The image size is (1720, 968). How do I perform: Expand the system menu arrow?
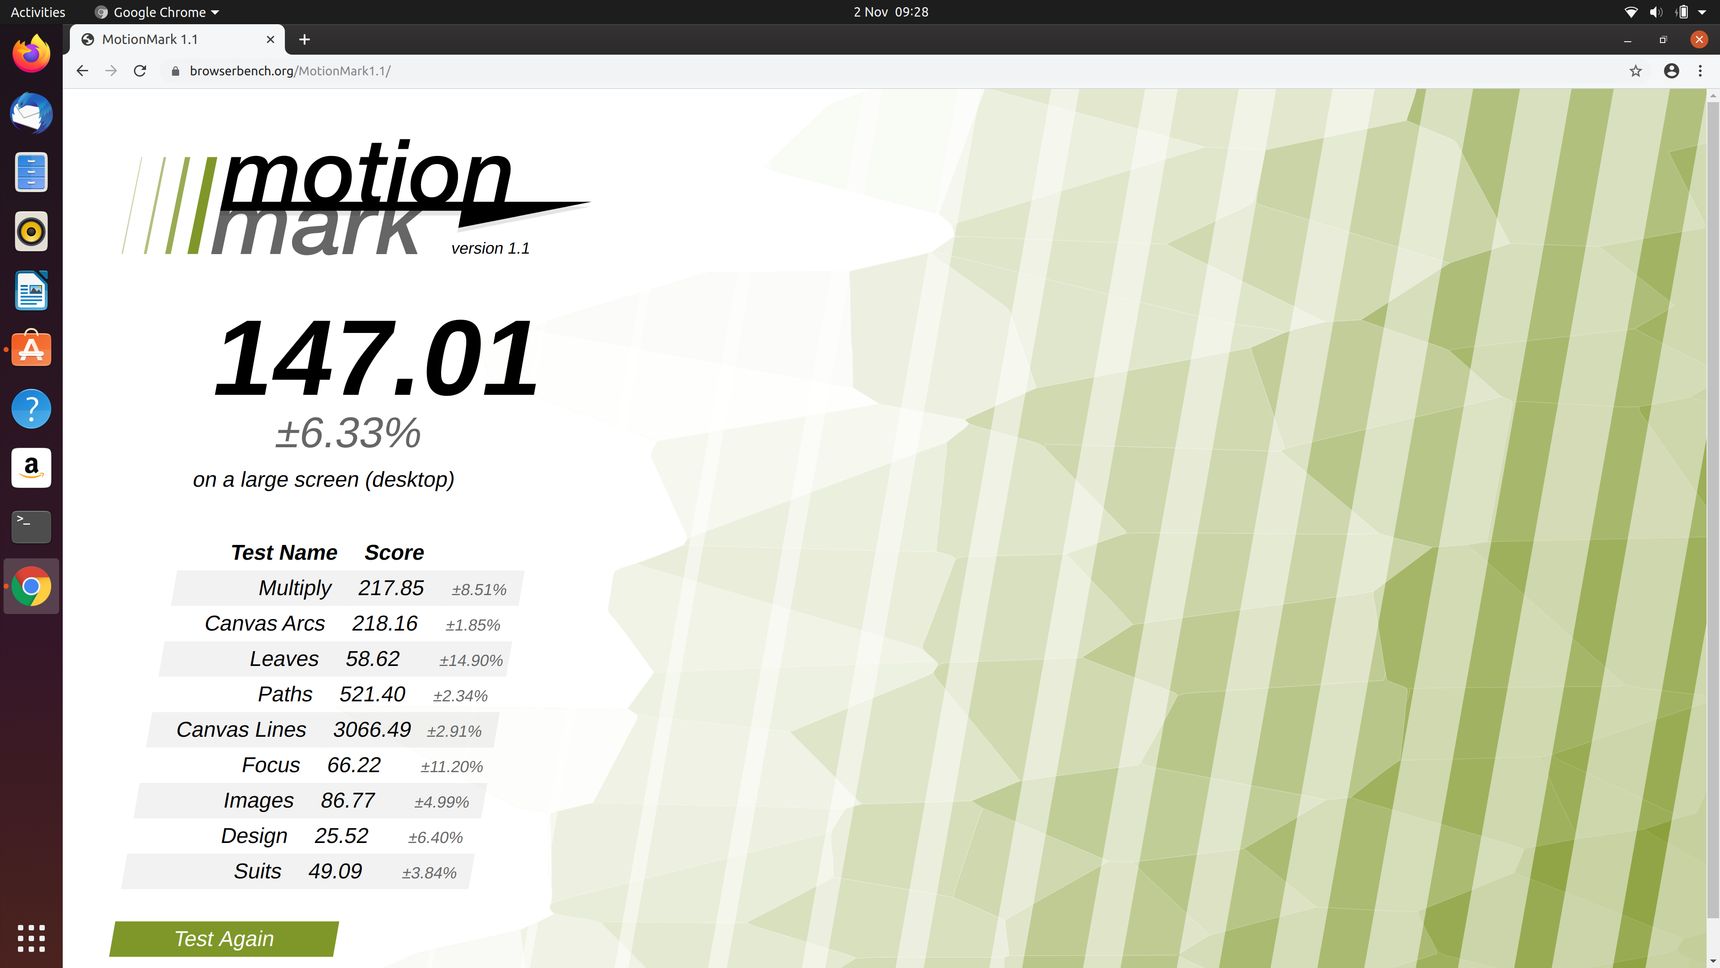(1702, 12)
